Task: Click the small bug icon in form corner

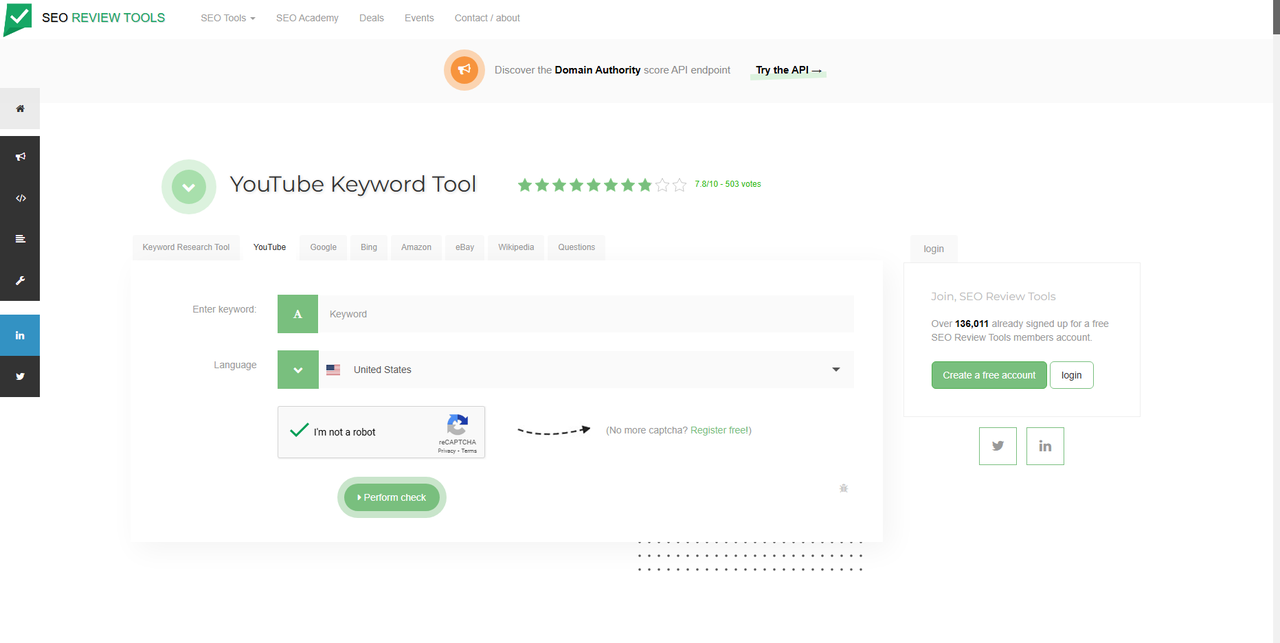Action: [x=843, y=488]
